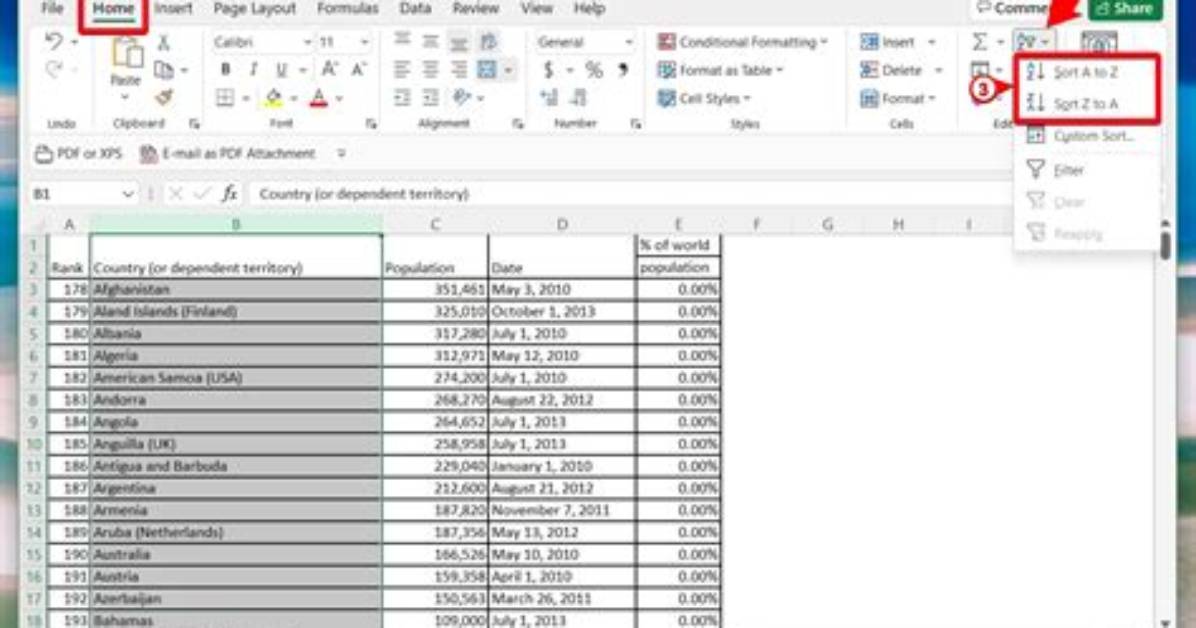Open Conditional Formatting menu
1196x628 pixels.
tap(742, 42)
